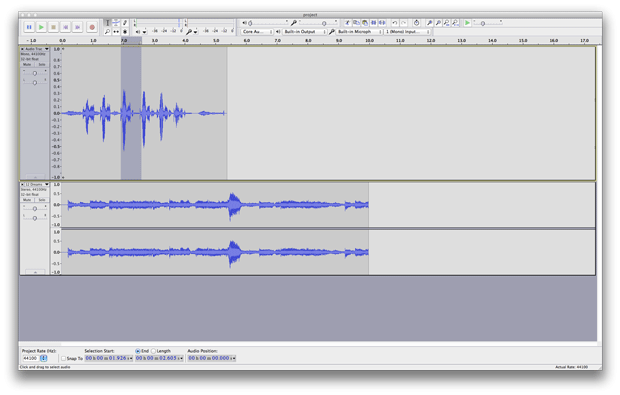Image resolution: width=620 pixels, height=395 pixels.
Task: Enable the Snap To checkbox
Action: tap(63, 358)
